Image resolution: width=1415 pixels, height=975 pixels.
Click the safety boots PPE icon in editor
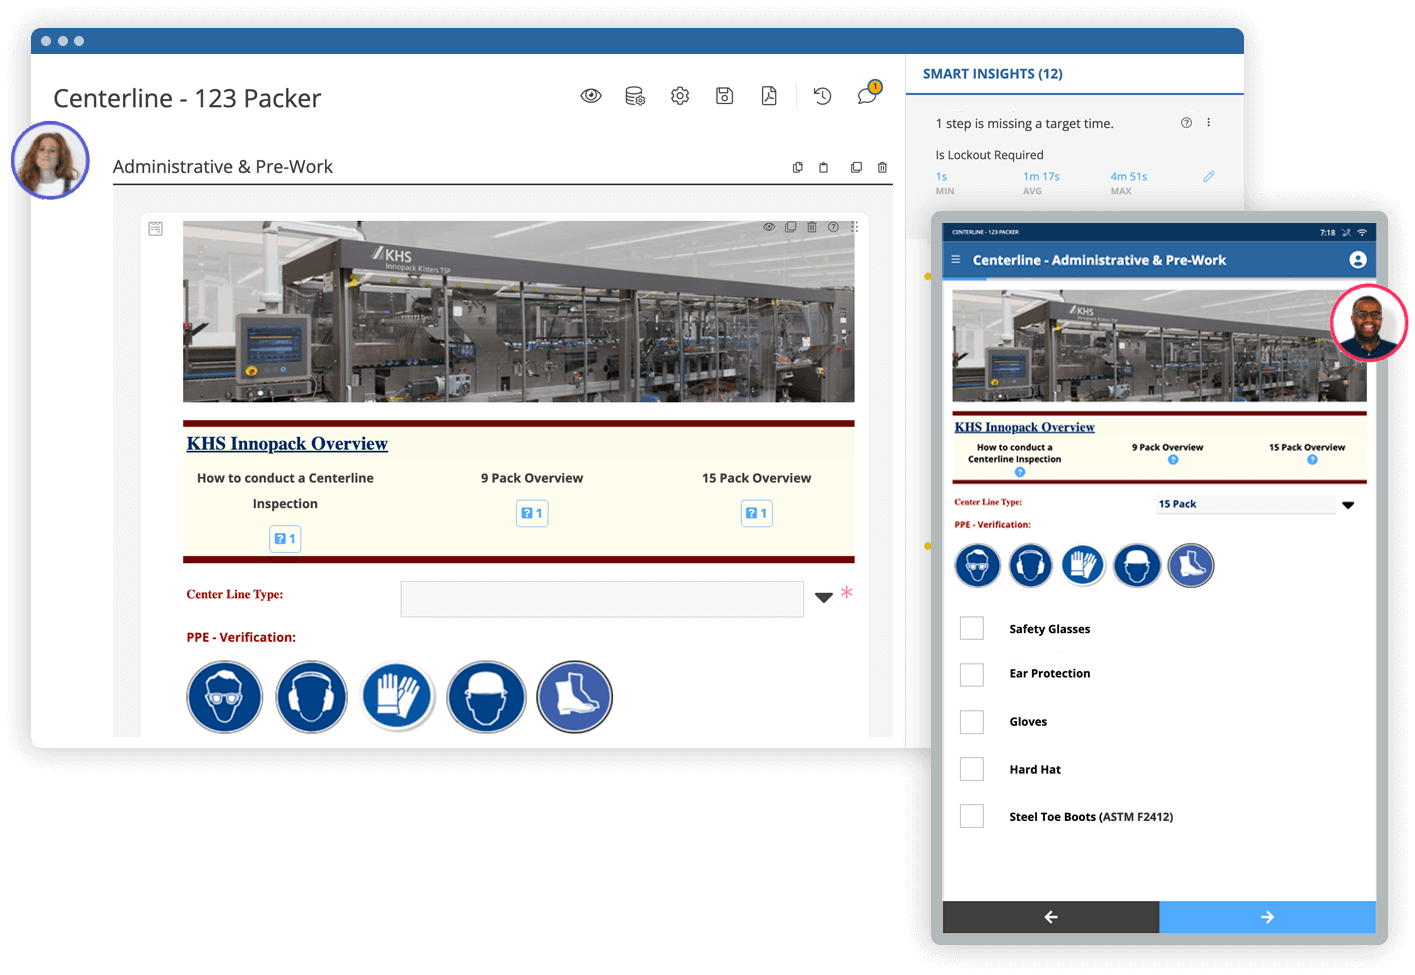click(574, 697)
